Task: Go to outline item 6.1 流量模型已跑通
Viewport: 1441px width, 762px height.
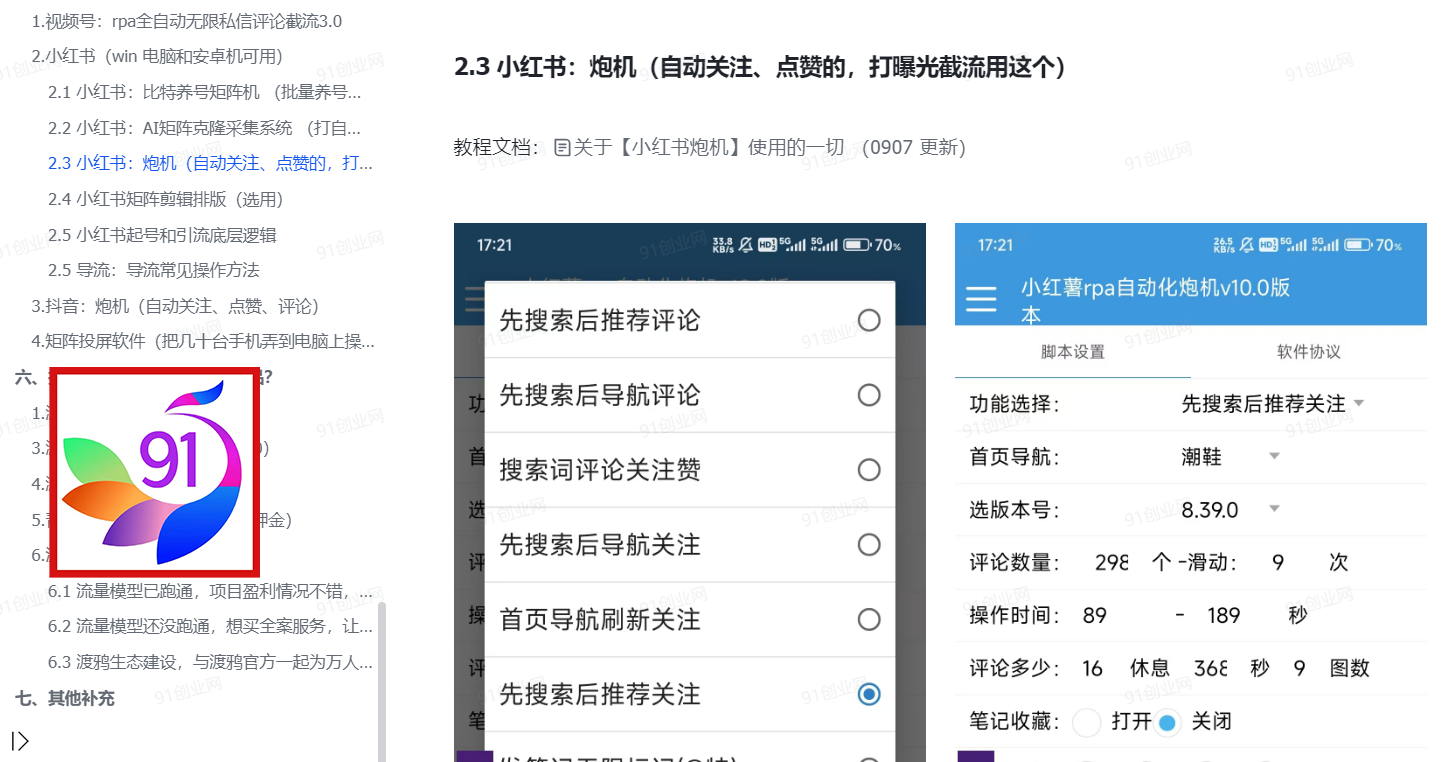Action: tap(210, 591)
